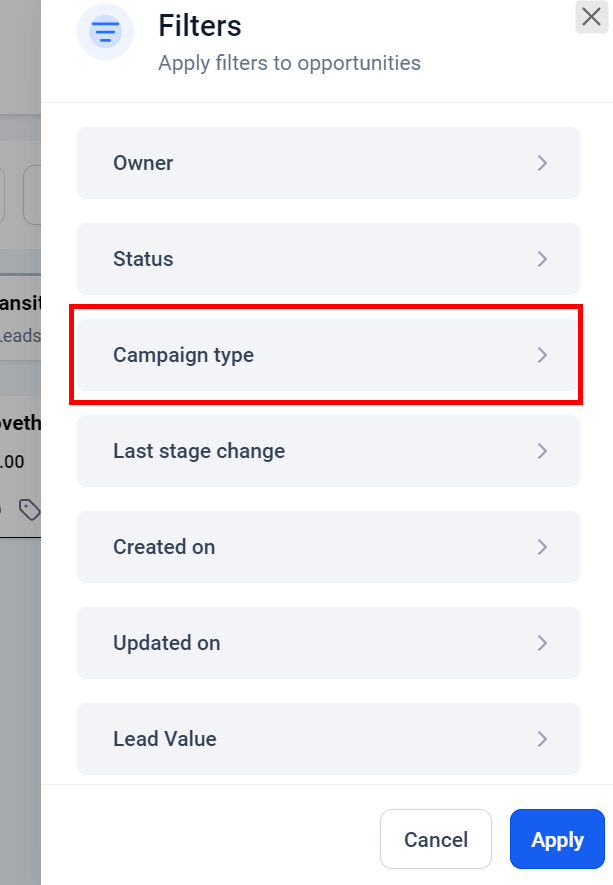This screenshot has height=885, width=613.
Task: Close the Filters panel with X
Action: 590,16
